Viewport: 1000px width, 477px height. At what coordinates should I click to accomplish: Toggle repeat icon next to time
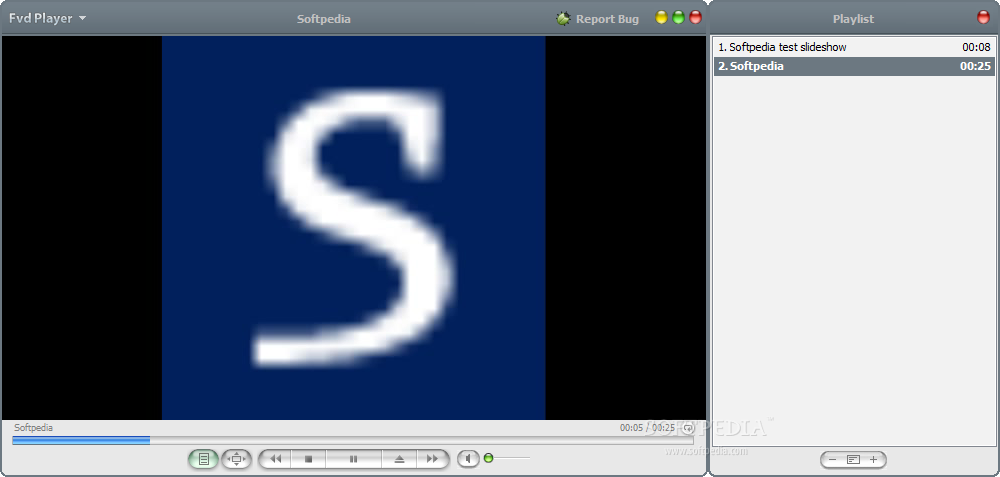pyautogui.click(x=688, y=428)
